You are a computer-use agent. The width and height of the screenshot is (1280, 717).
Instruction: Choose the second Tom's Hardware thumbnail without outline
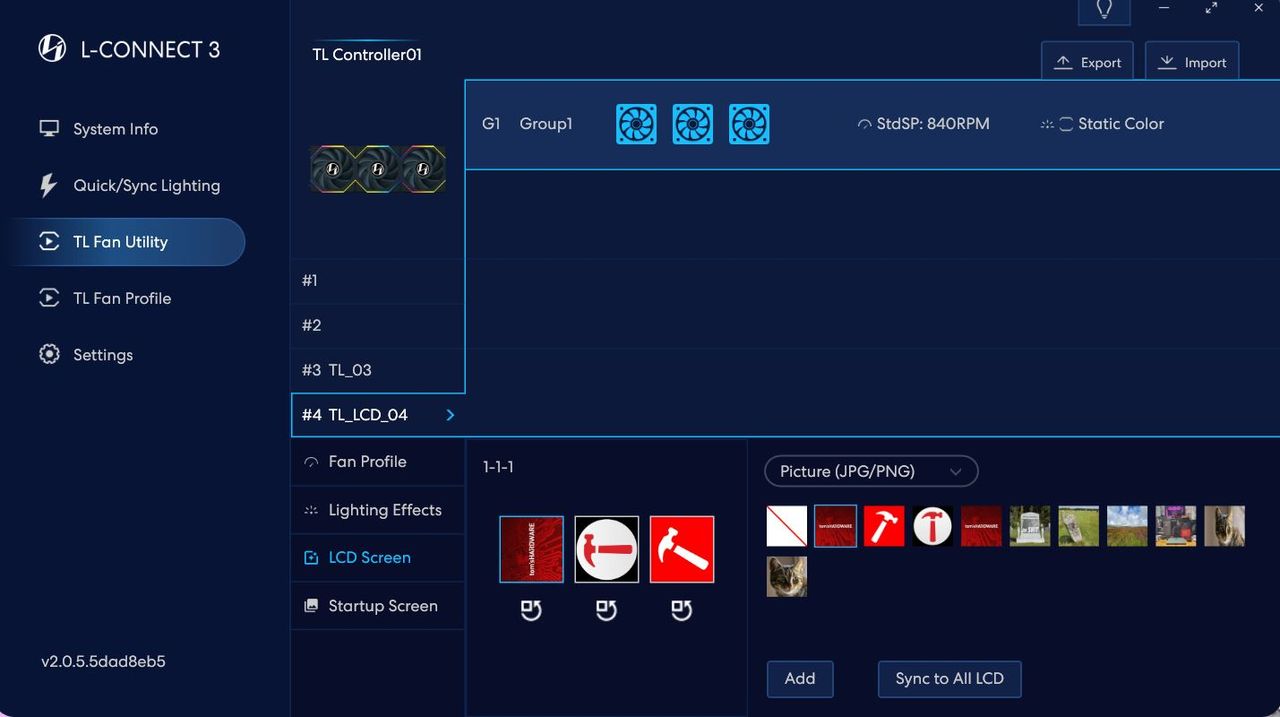981,526
